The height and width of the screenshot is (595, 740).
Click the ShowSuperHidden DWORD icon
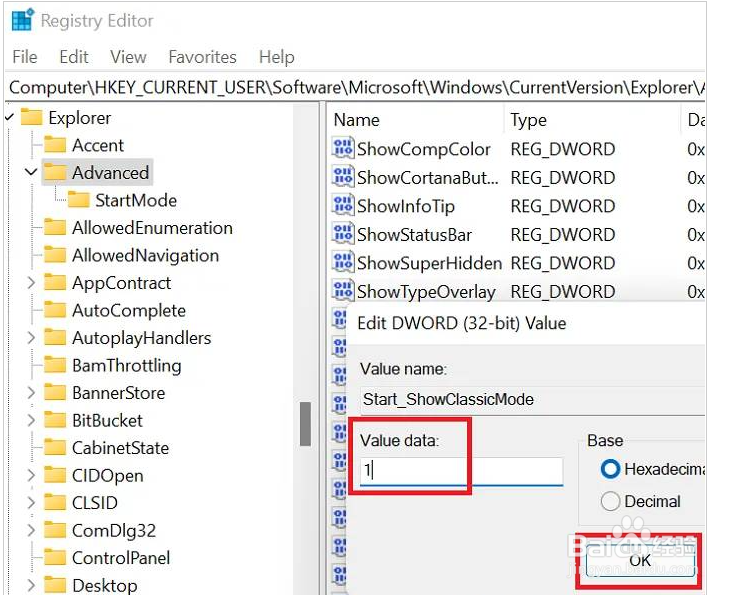coord(343,263)
